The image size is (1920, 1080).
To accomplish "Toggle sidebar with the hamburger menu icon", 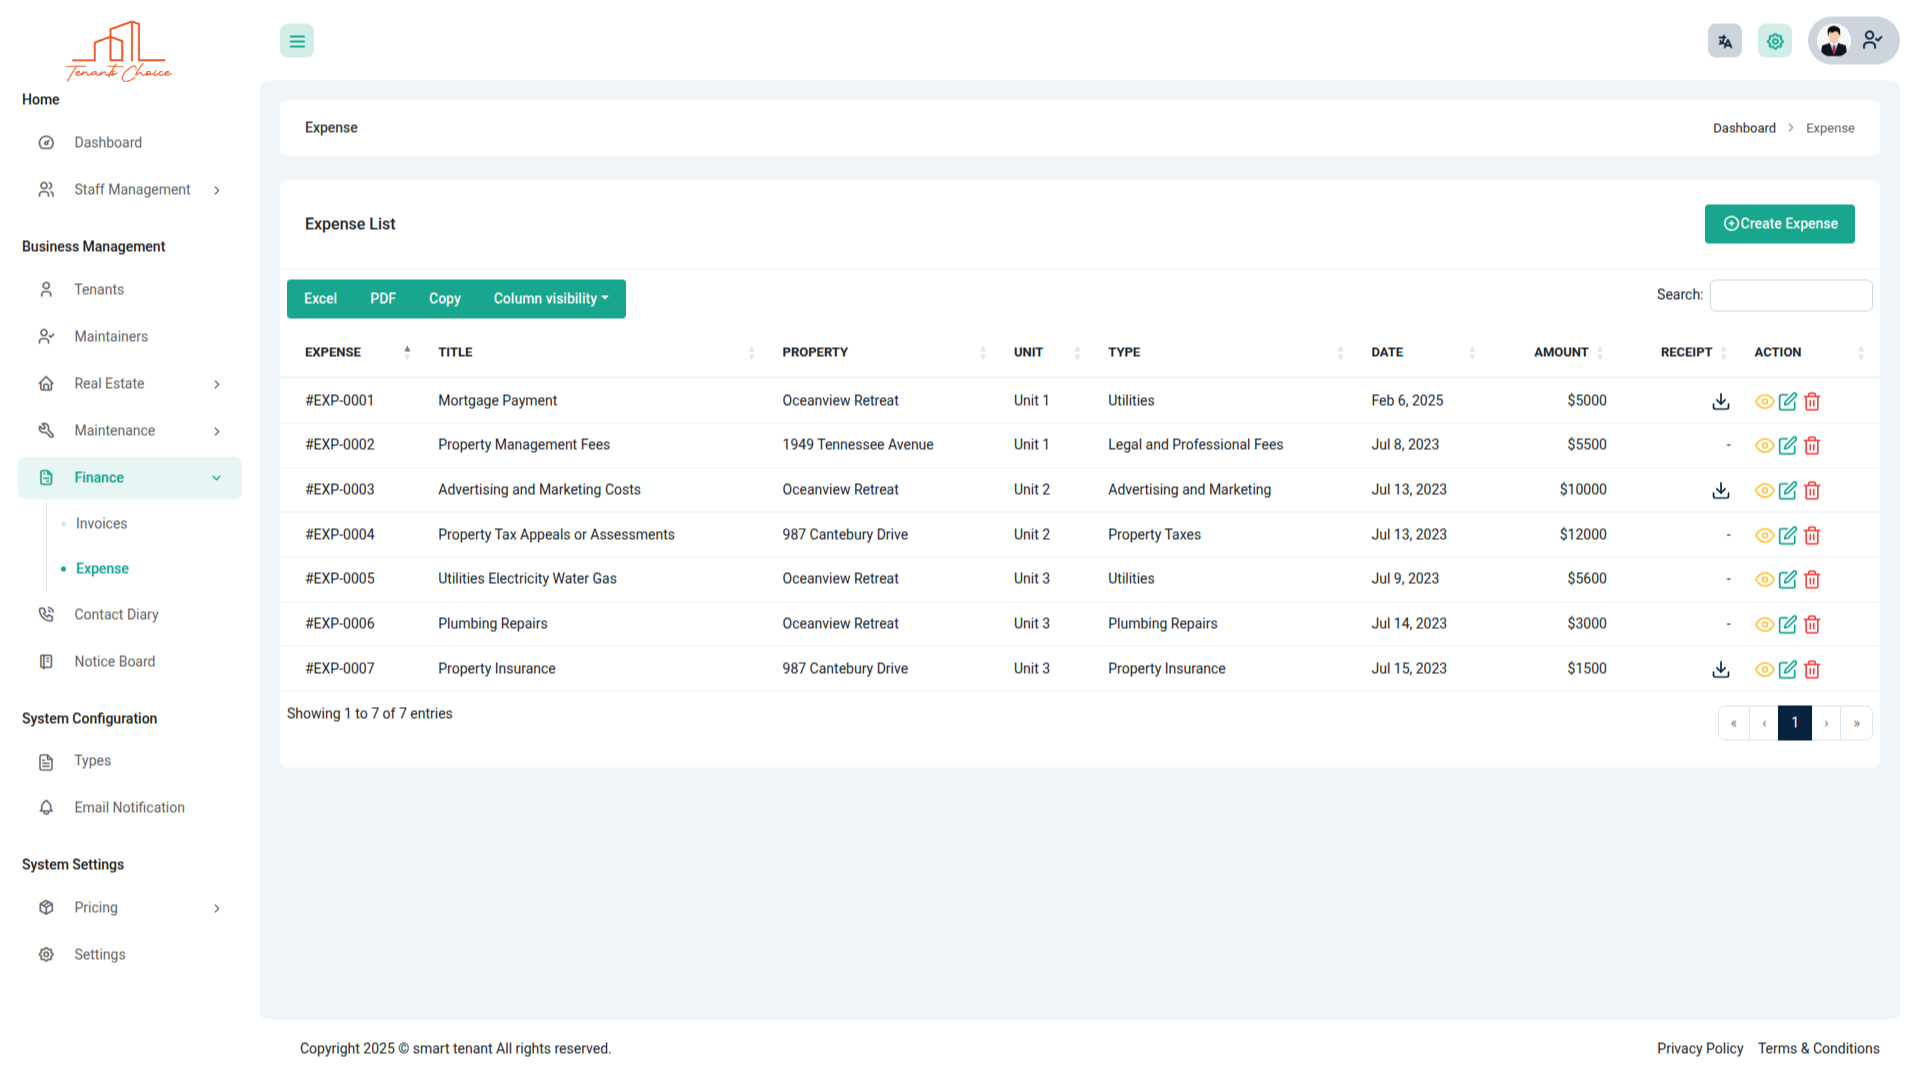I will [297, 41].
